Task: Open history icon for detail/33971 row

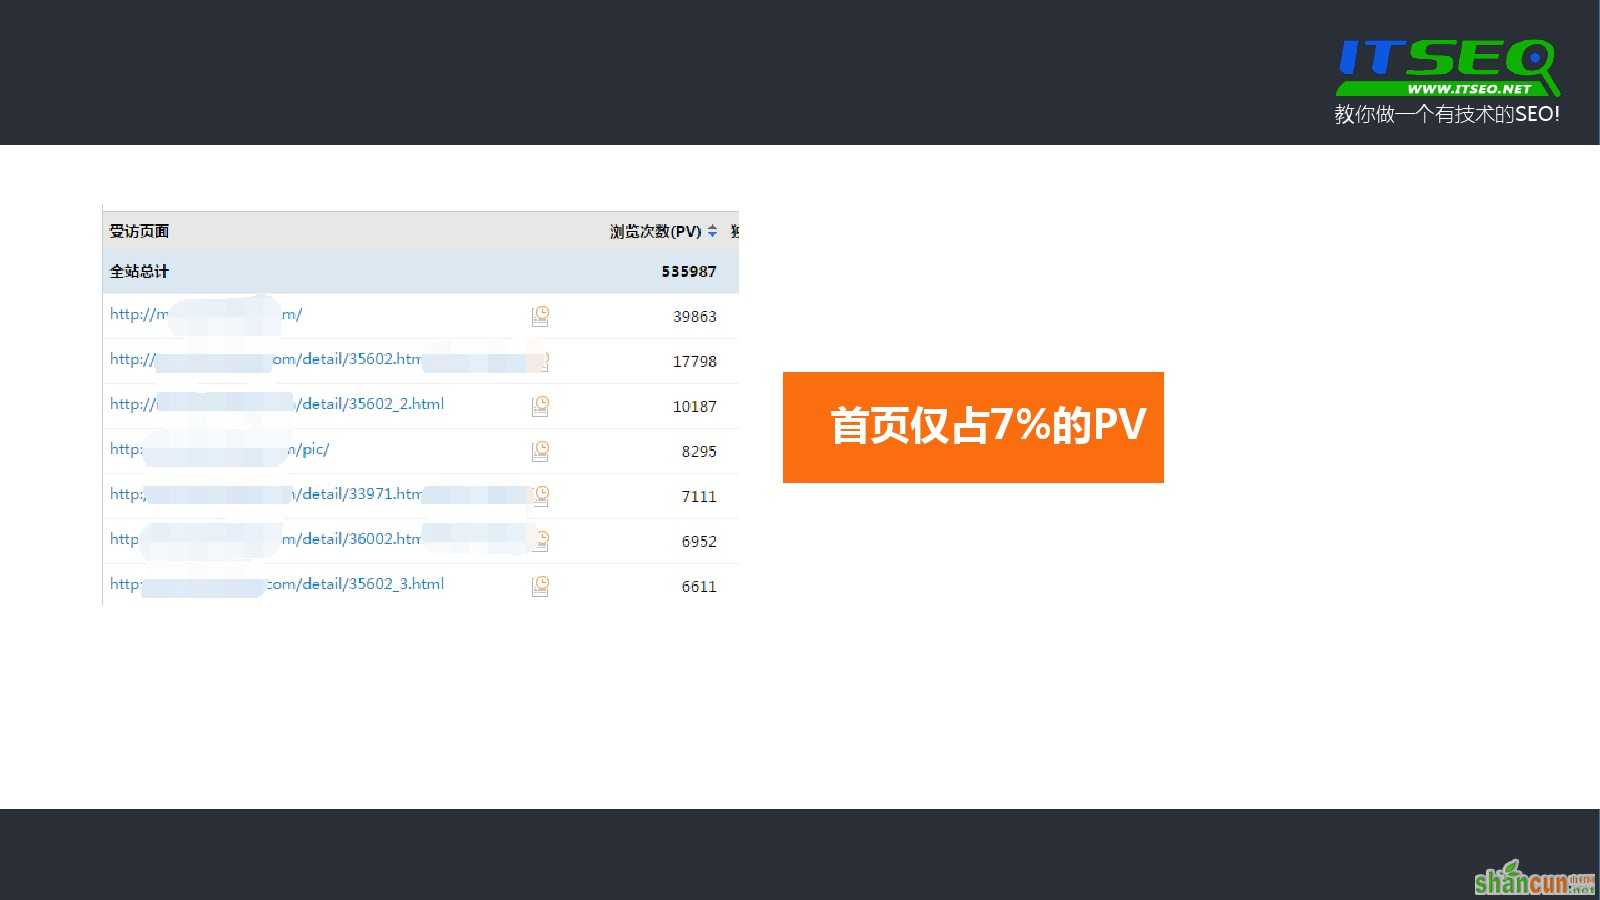Action: point(541,496)
